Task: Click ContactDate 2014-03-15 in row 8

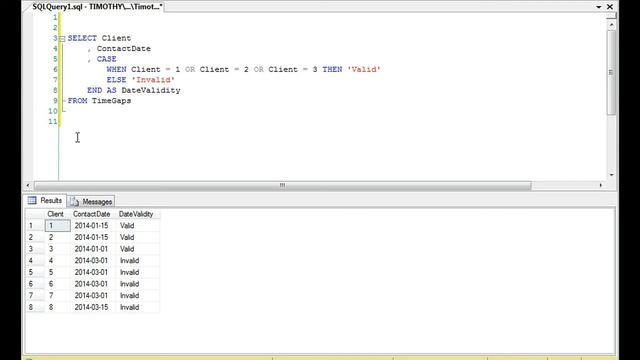Action: pyautogui.click(x=93, y=307)
